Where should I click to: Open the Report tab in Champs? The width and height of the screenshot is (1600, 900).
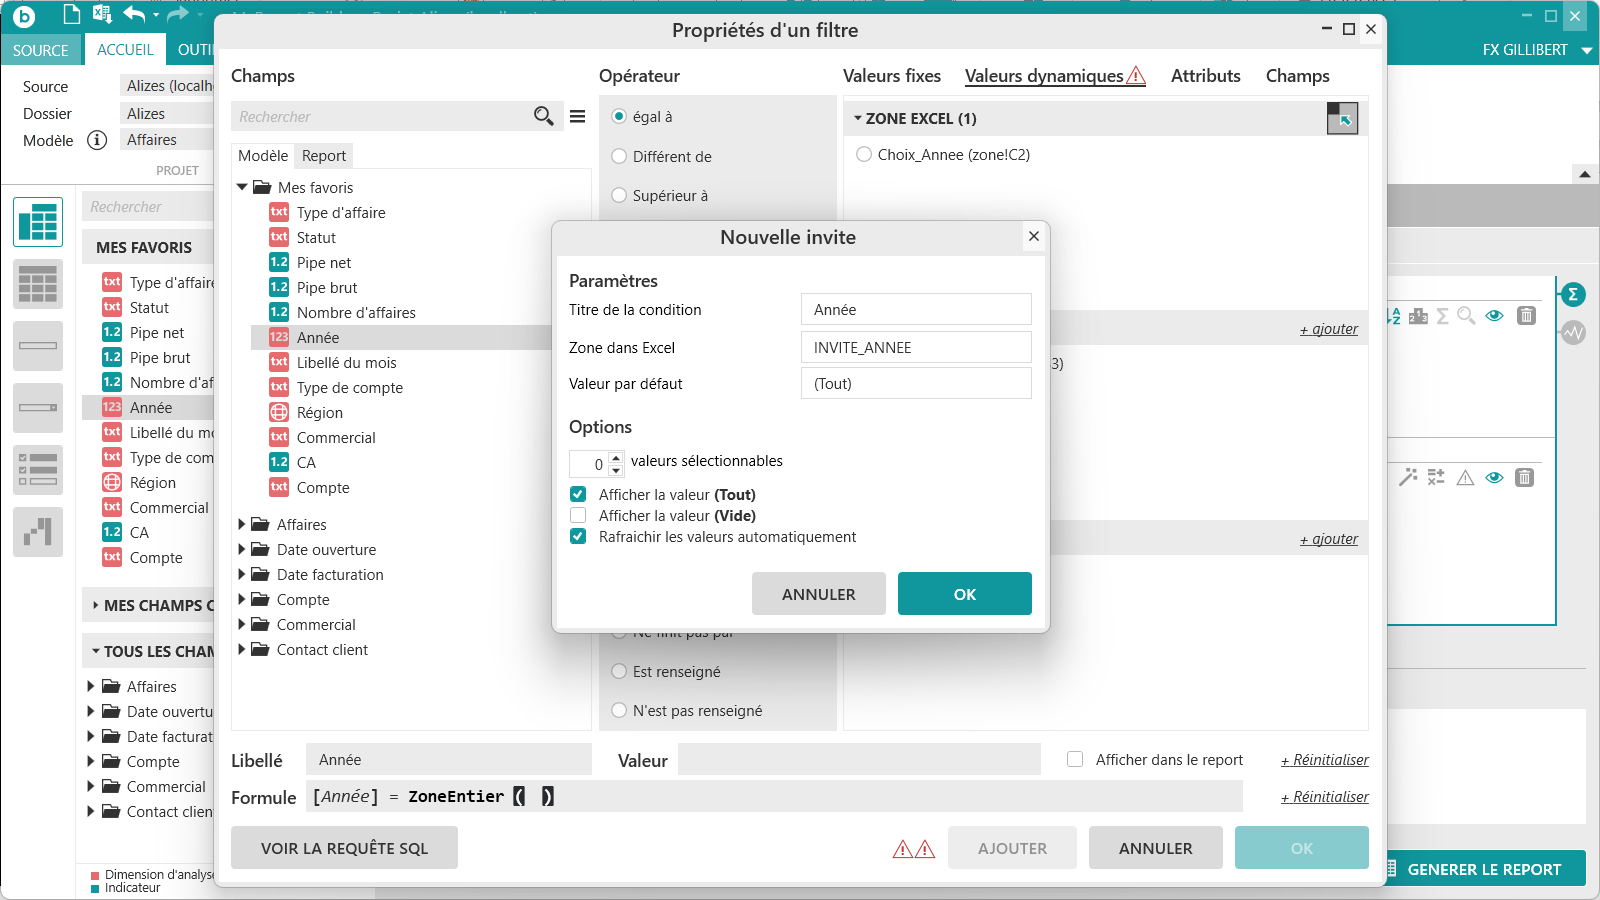pyautogui.click(x=323, y=155)
